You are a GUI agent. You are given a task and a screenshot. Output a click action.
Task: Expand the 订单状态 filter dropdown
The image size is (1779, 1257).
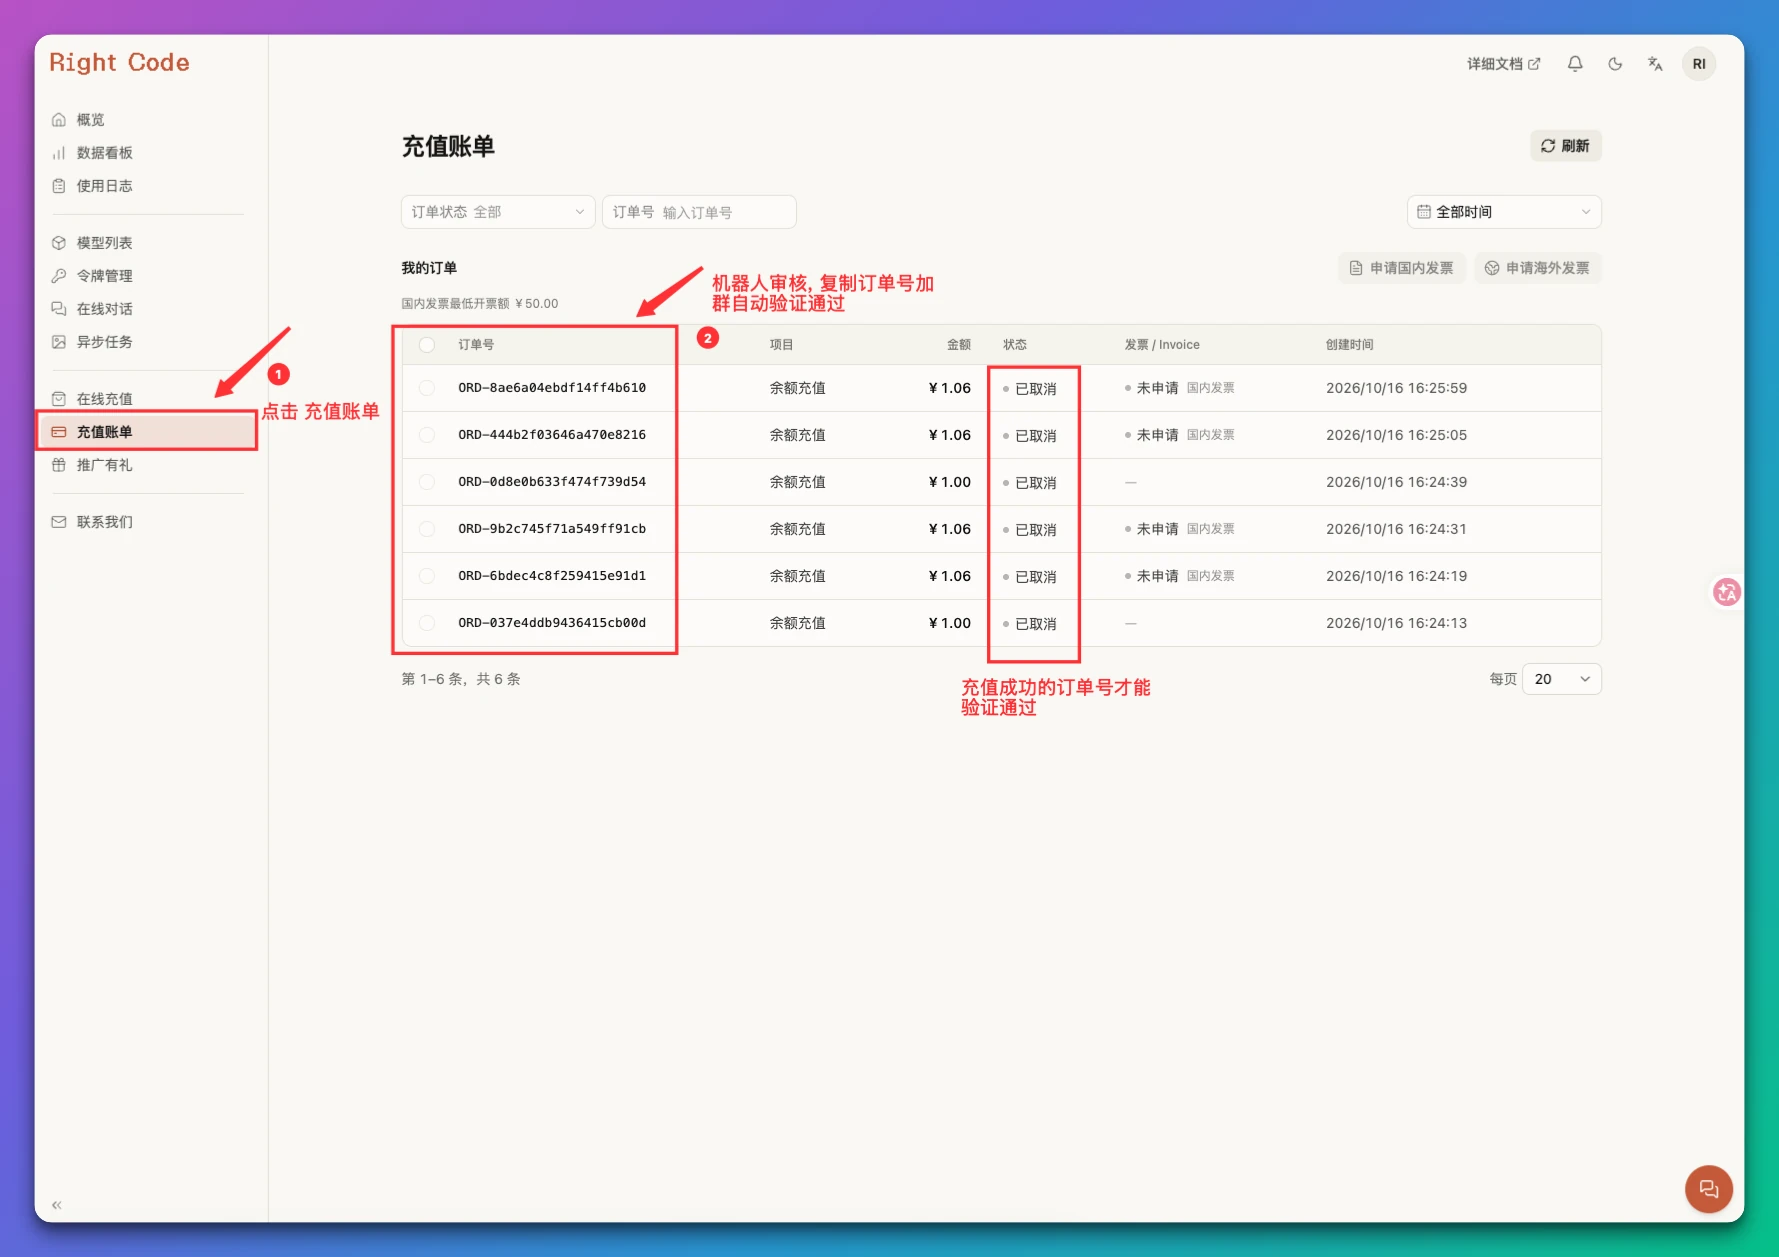tap(498, 212)
